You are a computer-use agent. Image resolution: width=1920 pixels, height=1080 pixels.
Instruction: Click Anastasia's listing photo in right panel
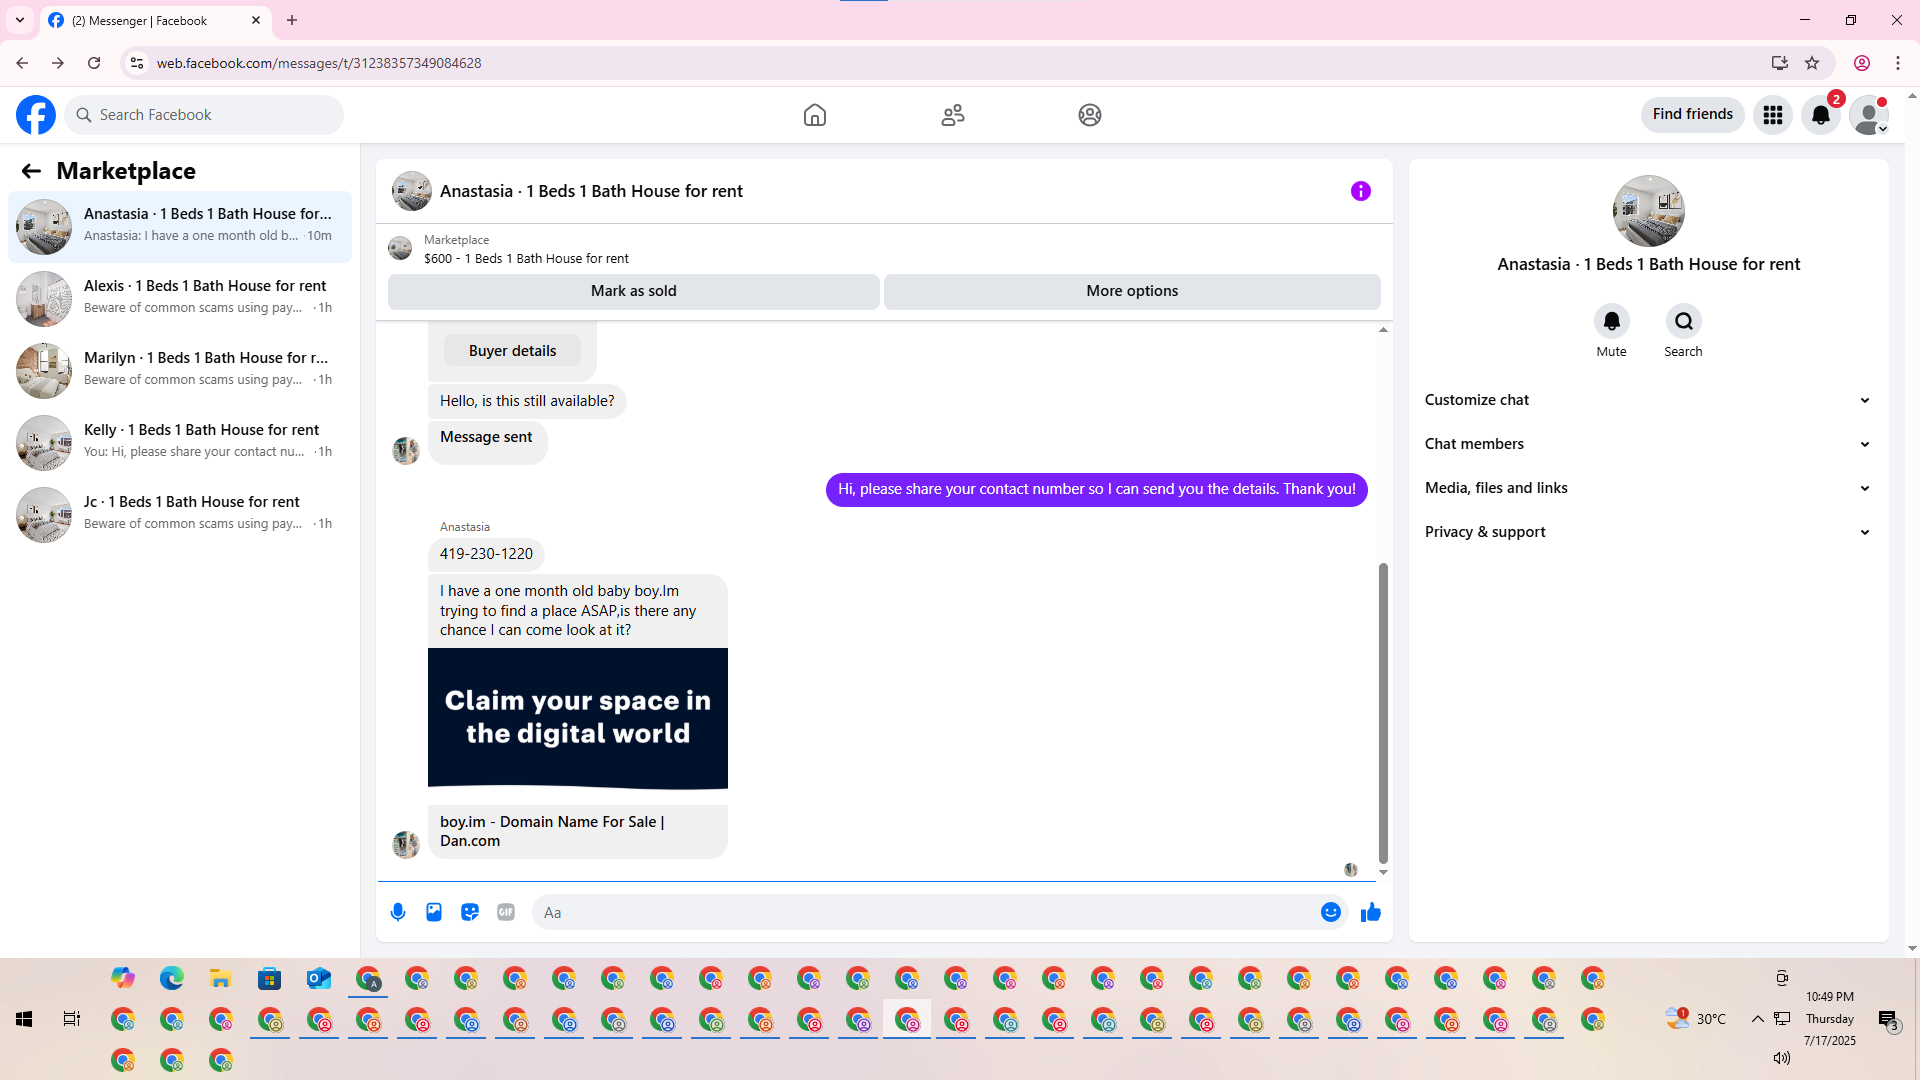(1648, 211)
